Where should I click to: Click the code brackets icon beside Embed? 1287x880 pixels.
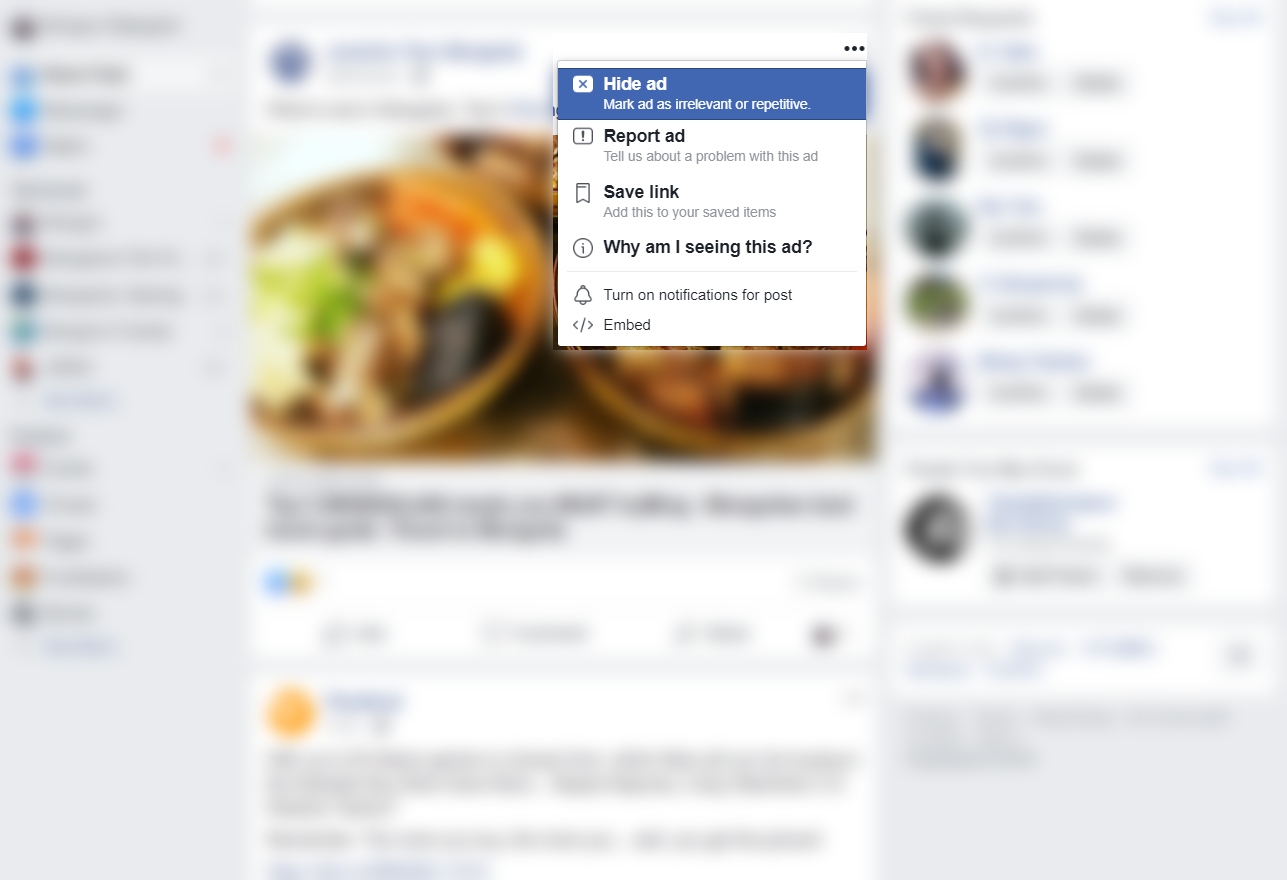coord(583,325)
